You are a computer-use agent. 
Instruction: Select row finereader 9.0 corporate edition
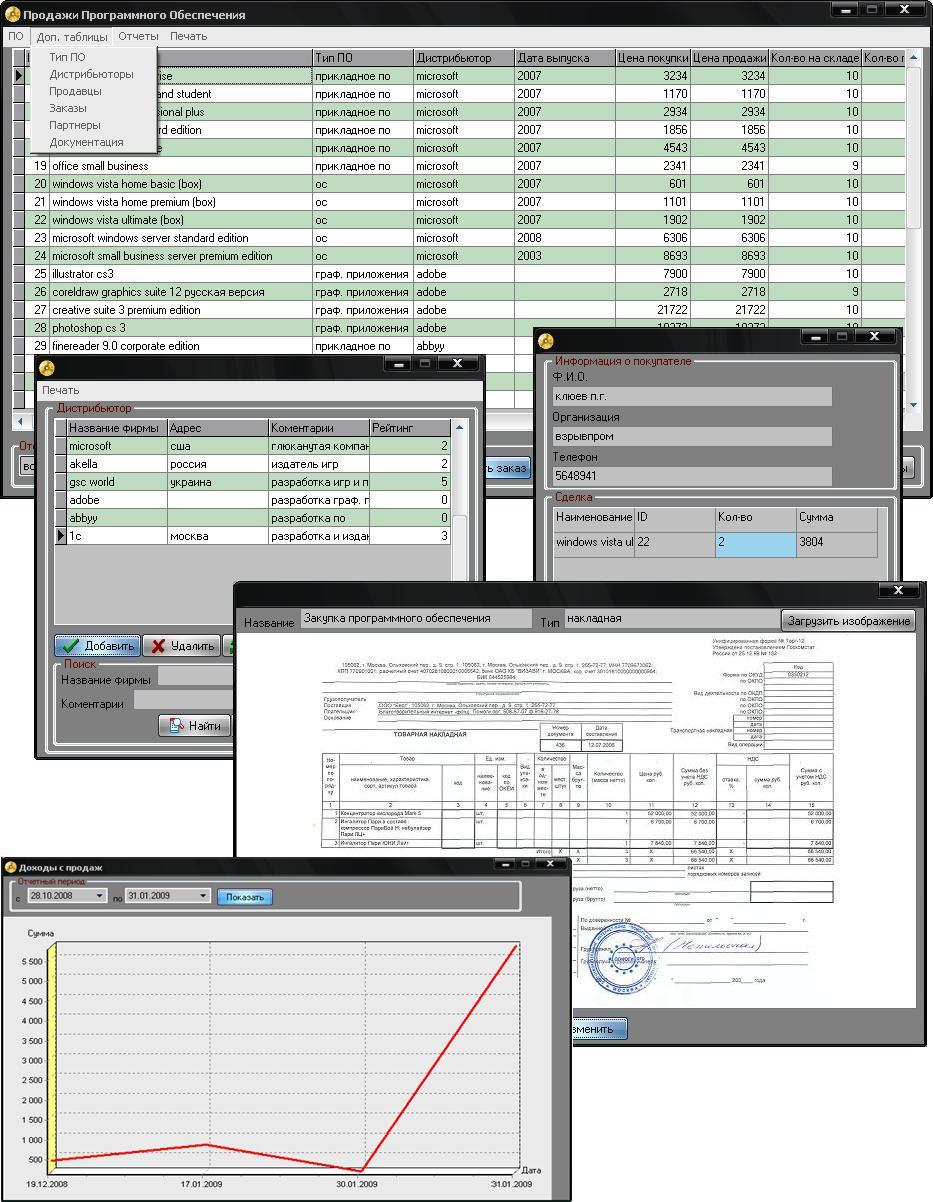click(273, 346)
